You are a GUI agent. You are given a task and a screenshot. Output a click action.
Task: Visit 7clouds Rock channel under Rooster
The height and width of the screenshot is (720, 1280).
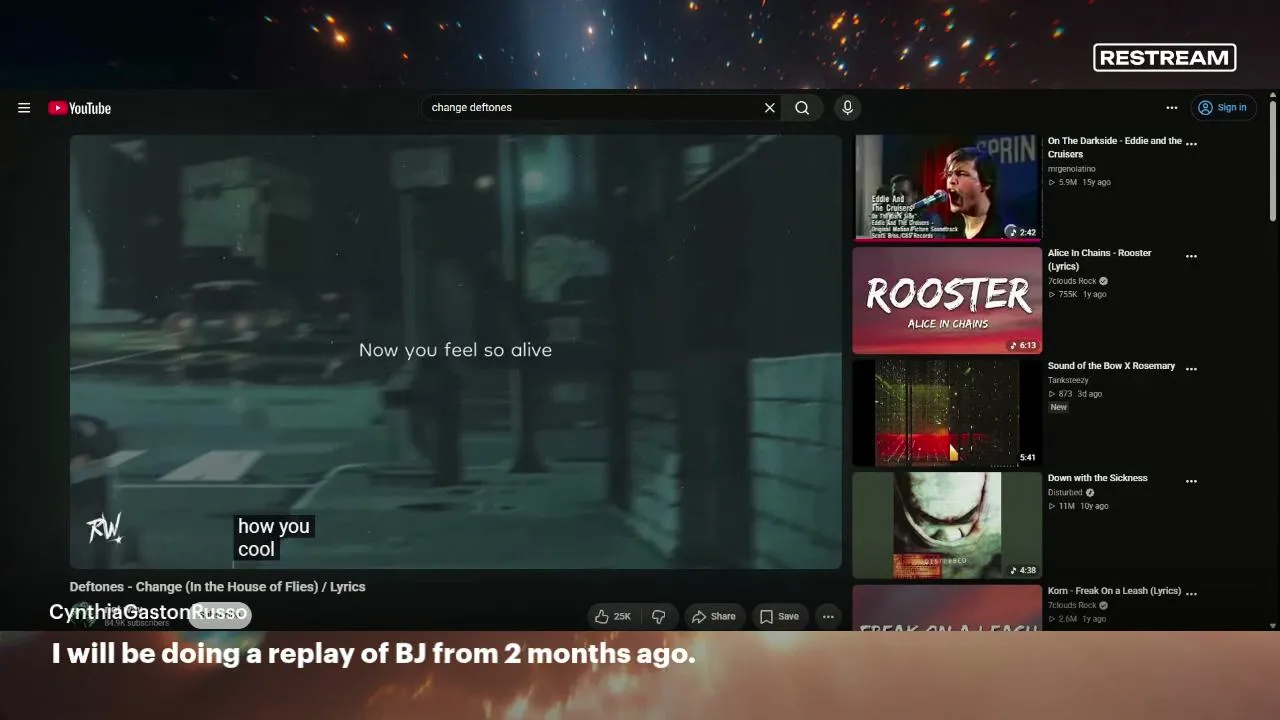click(1072, 281)
